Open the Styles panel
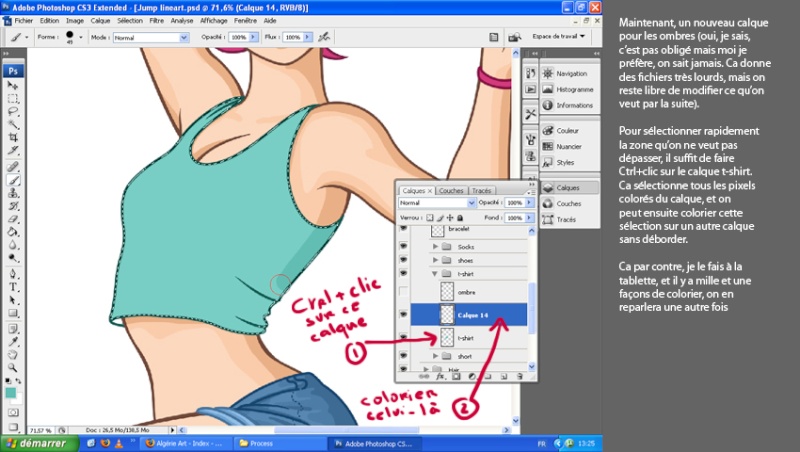This screenshot has height=452, width=800. 569,162
